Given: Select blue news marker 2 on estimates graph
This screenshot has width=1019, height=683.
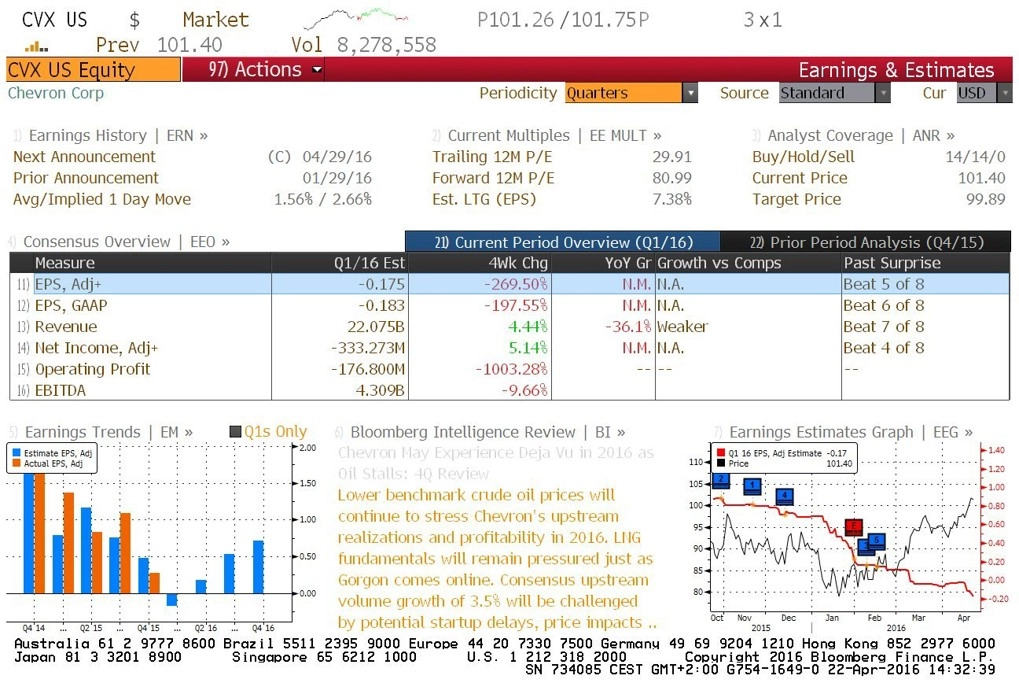Looking at the screenshot, I should 721,481.
